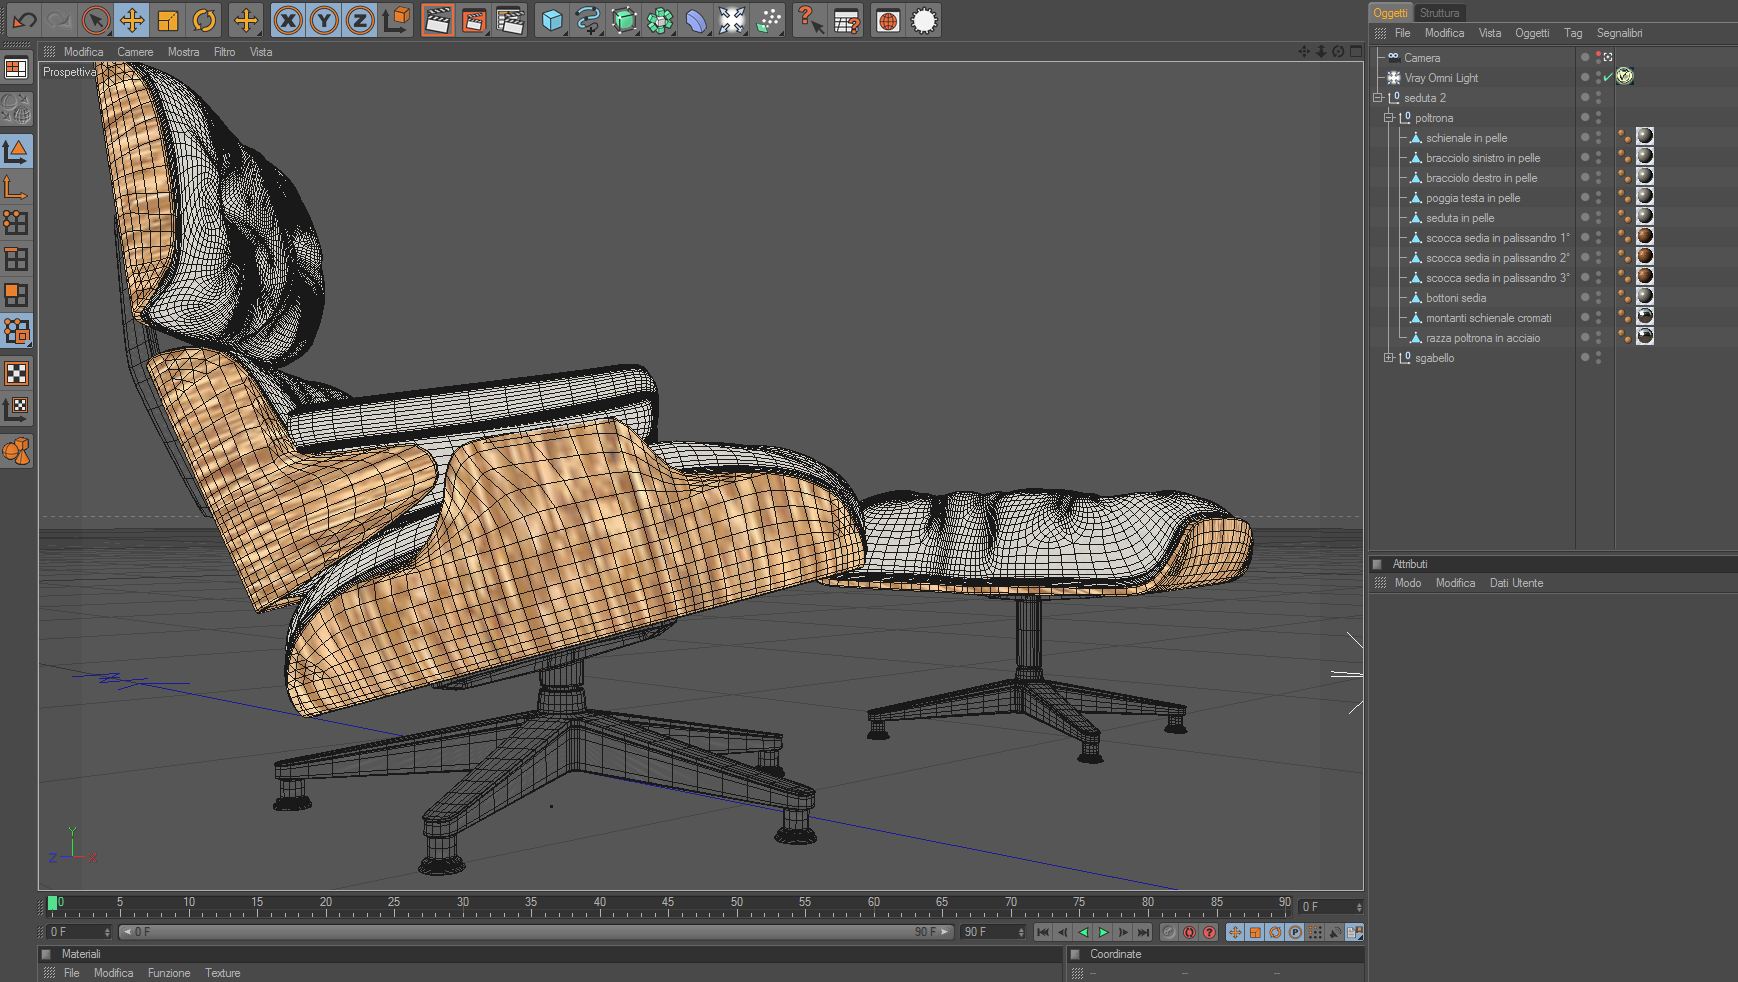Click the Live Selection tool
Viewport: 1738px width, 982px height.
pyautogui.click(x=96, y=20)
